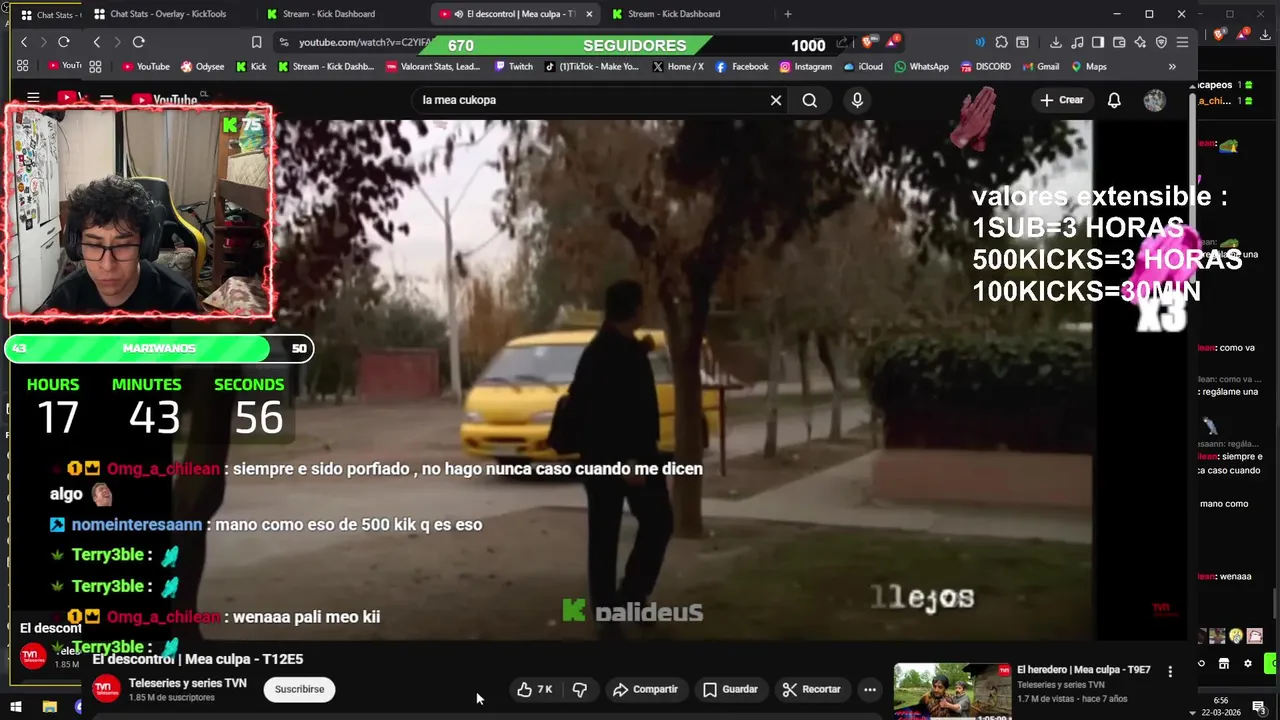Close the El descontrol tab
1280x720 pixels.
pyautogui.click(x=589, y=14)
